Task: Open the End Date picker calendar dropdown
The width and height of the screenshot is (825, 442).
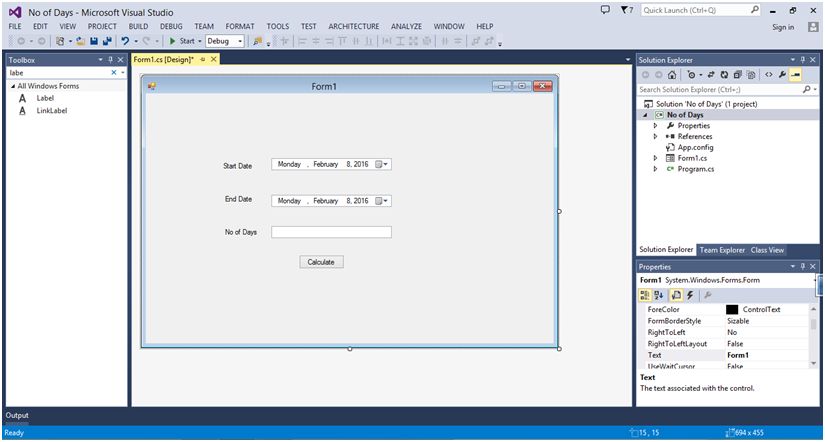Action: [381, 201]
